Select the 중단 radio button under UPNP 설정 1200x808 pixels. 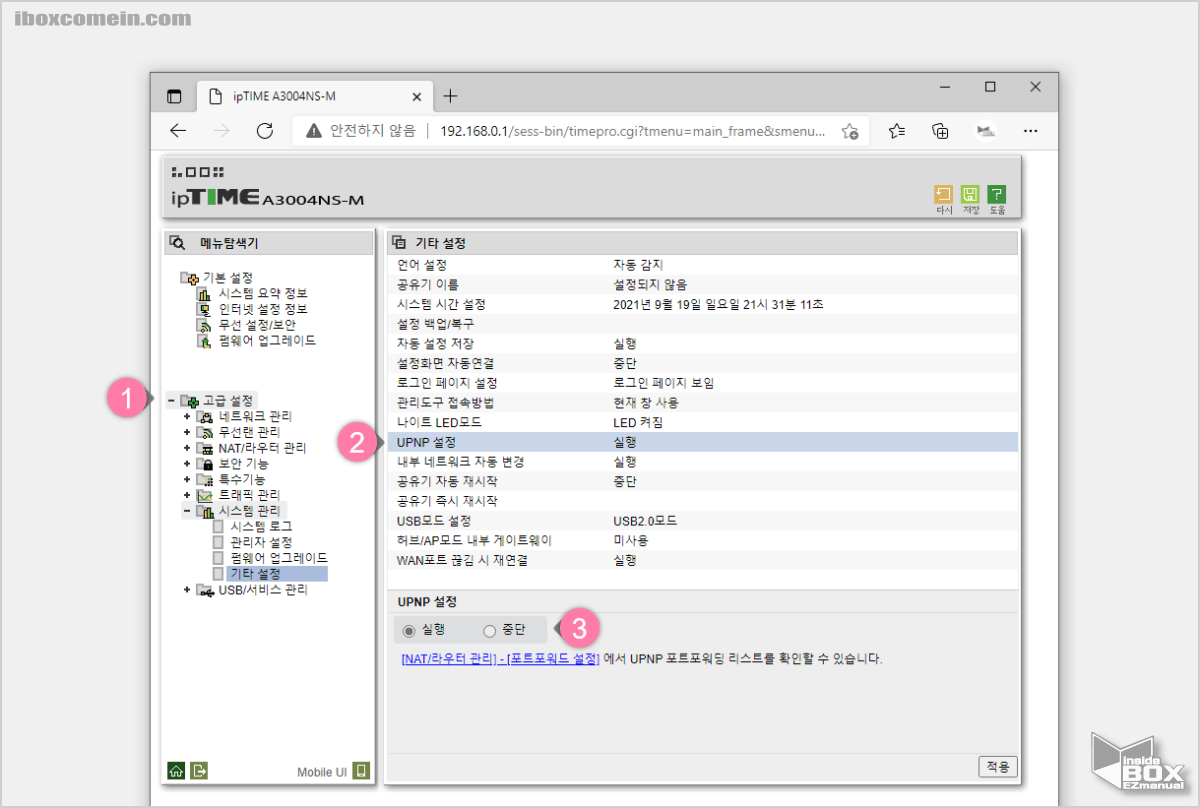(490, 630)
